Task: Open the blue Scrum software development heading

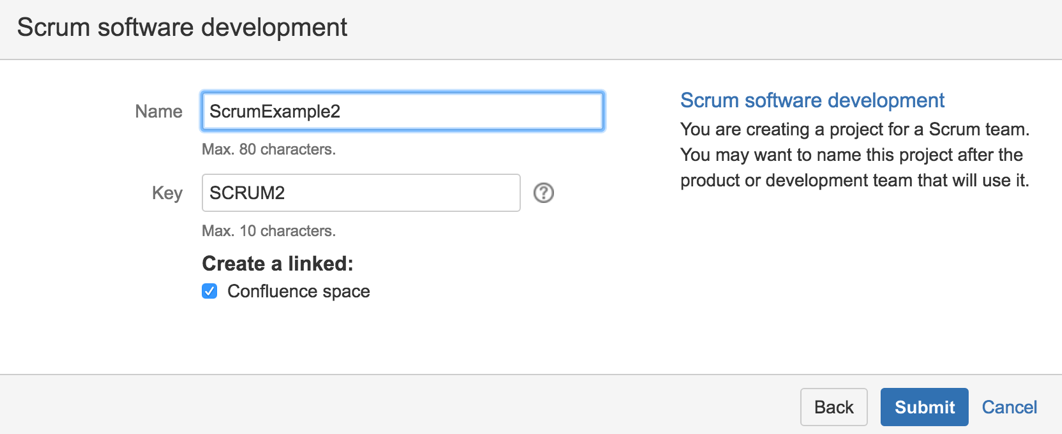Action: [812, 100]
